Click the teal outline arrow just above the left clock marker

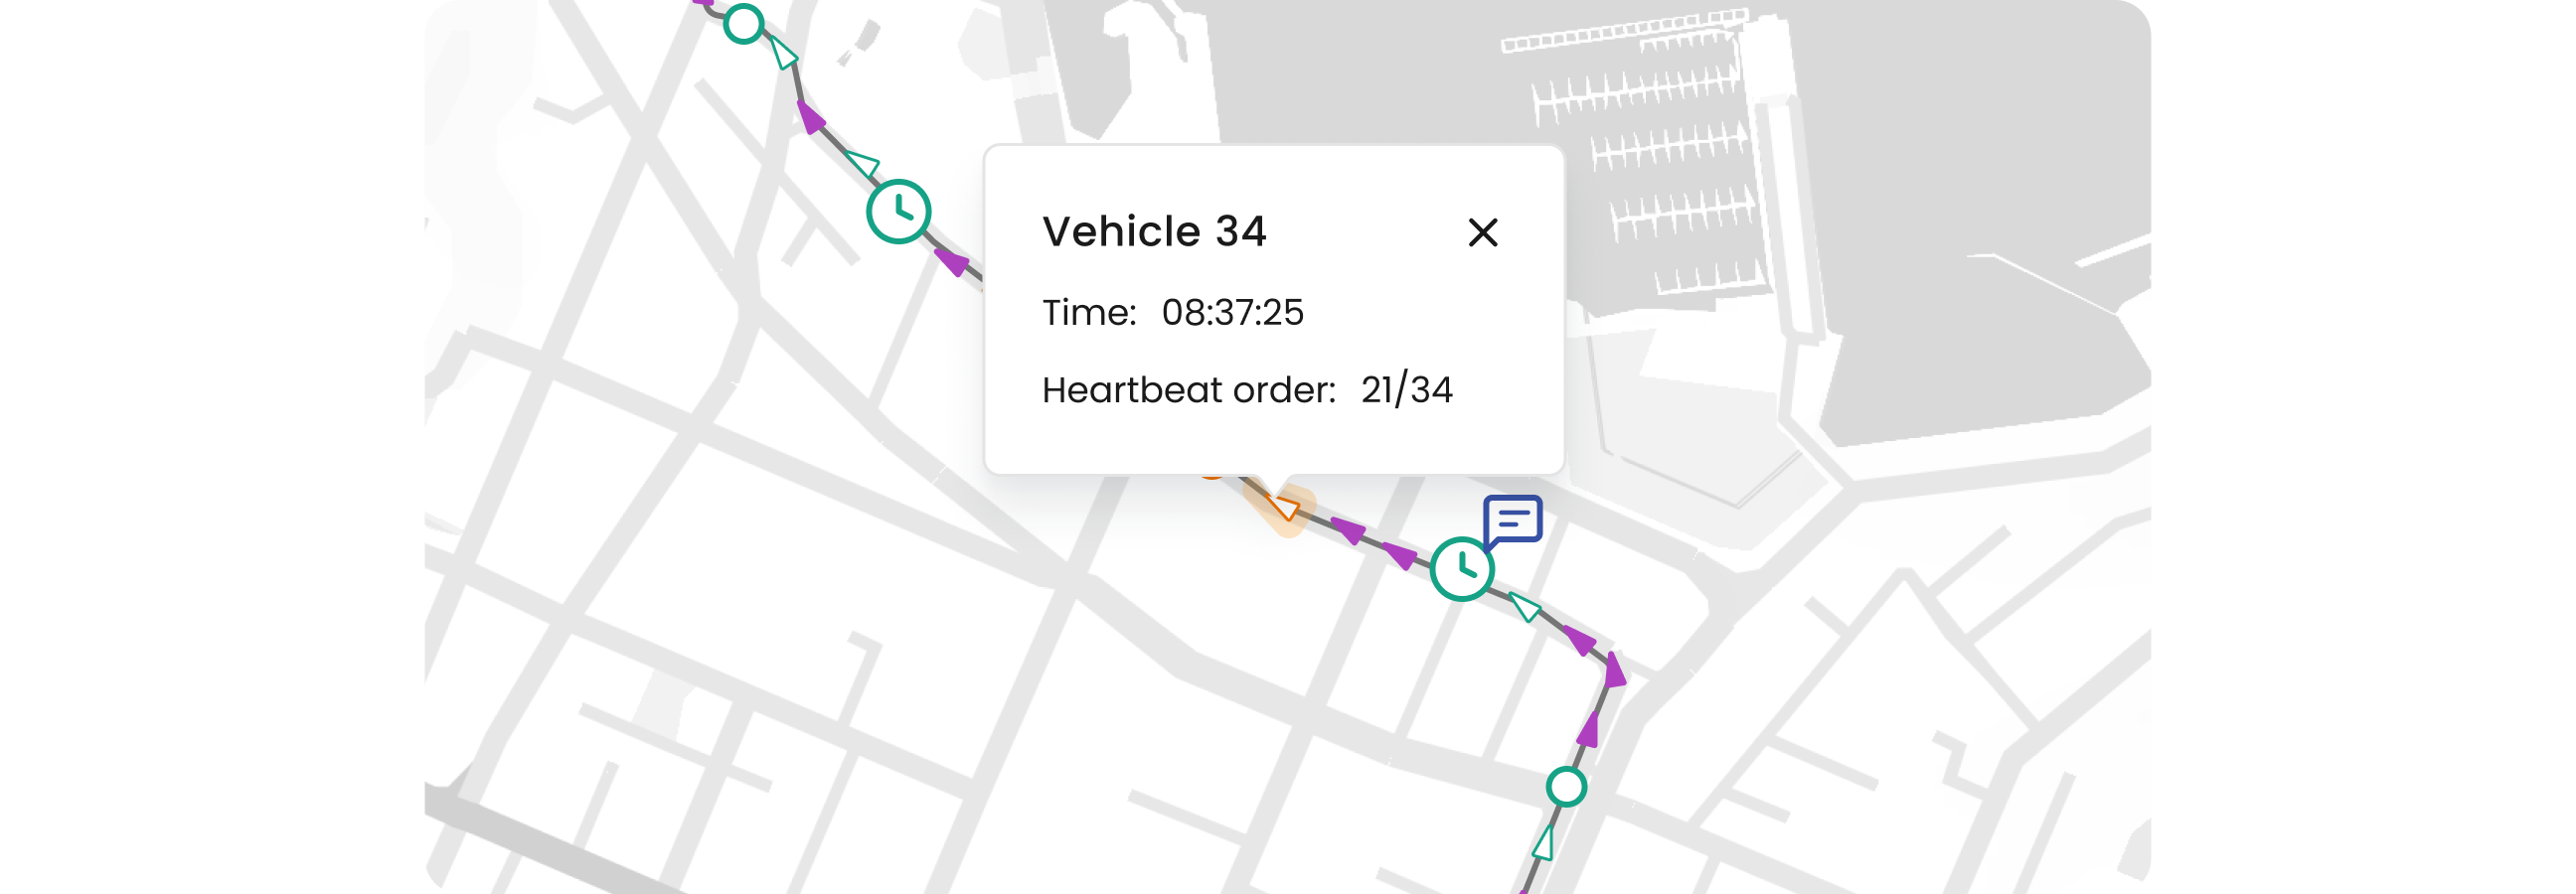(x=862, y=163)
